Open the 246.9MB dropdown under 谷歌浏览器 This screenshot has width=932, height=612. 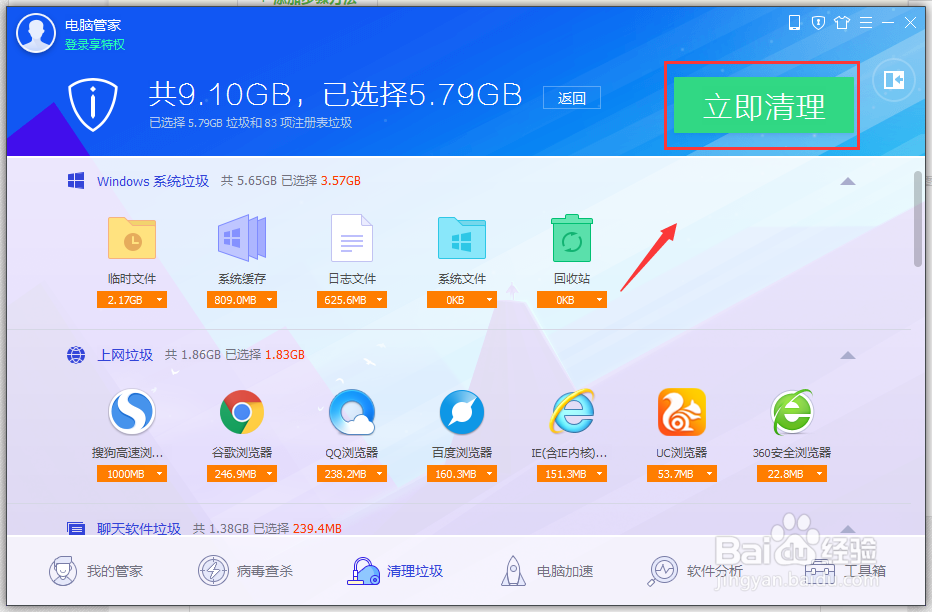point(242,474)
